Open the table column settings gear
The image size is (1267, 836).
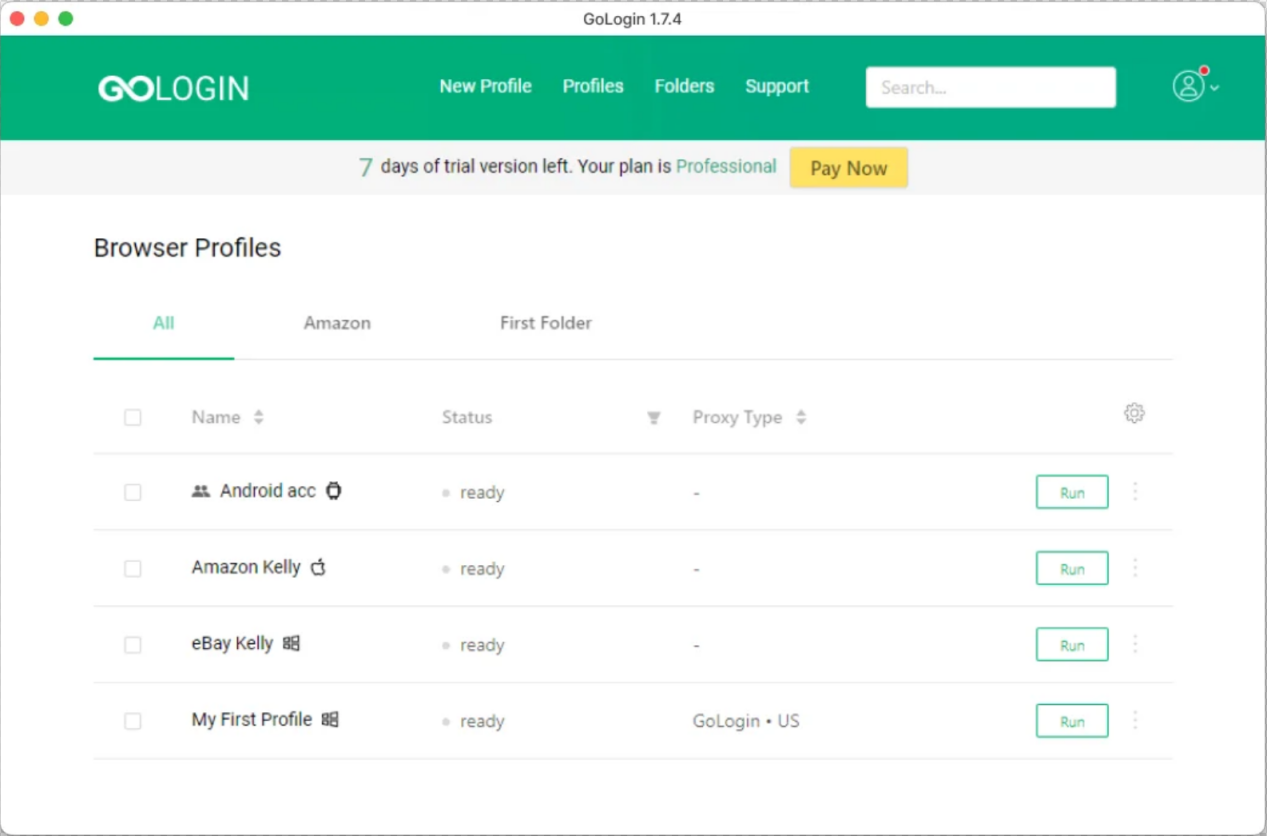(x=1133, y=413)
